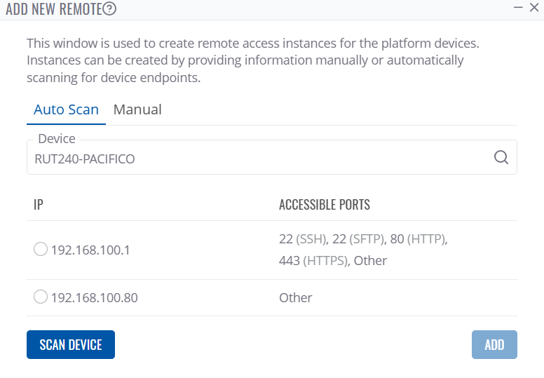This screenshot has width=544, height=378.
Task: Click the Scan Device button
Action: (x=71, y=345)
